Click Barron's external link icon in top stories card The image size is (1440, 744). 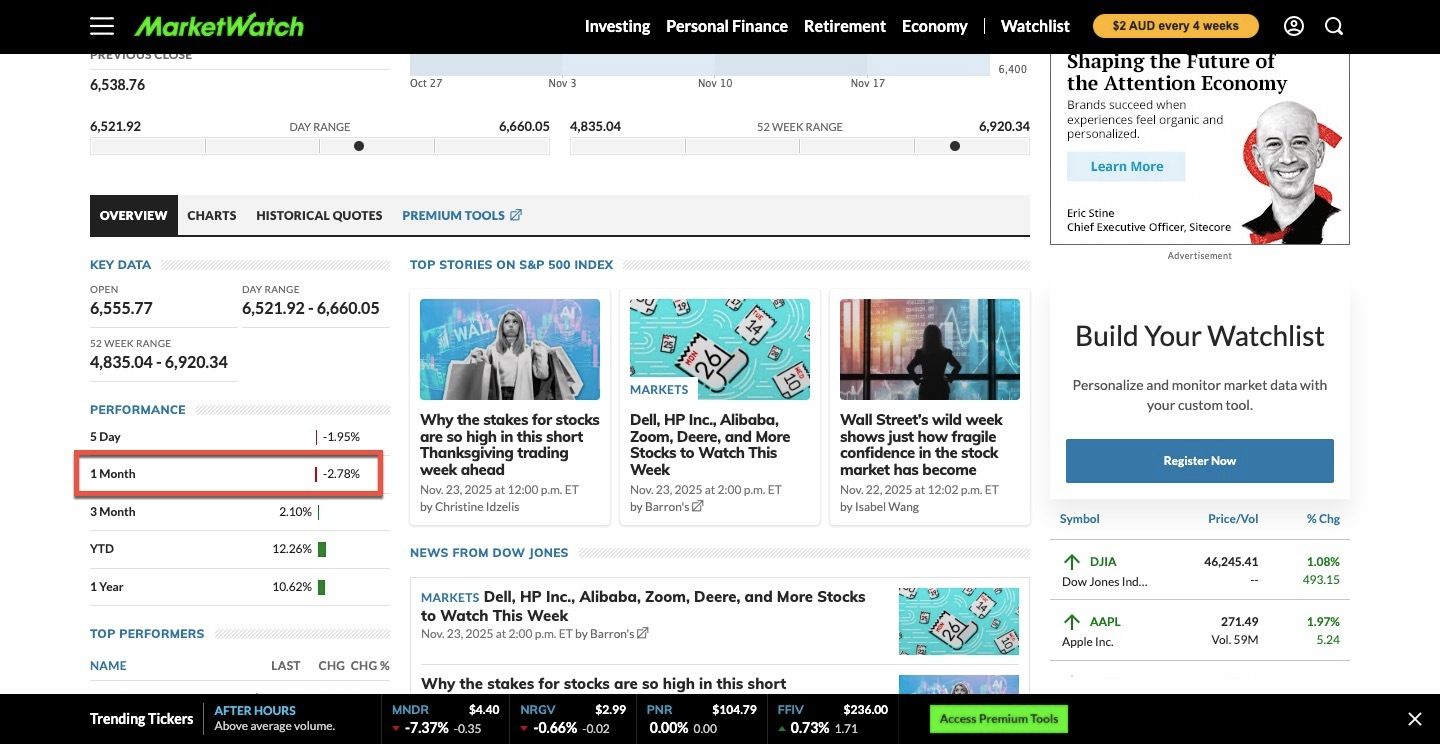coord(698,506)
